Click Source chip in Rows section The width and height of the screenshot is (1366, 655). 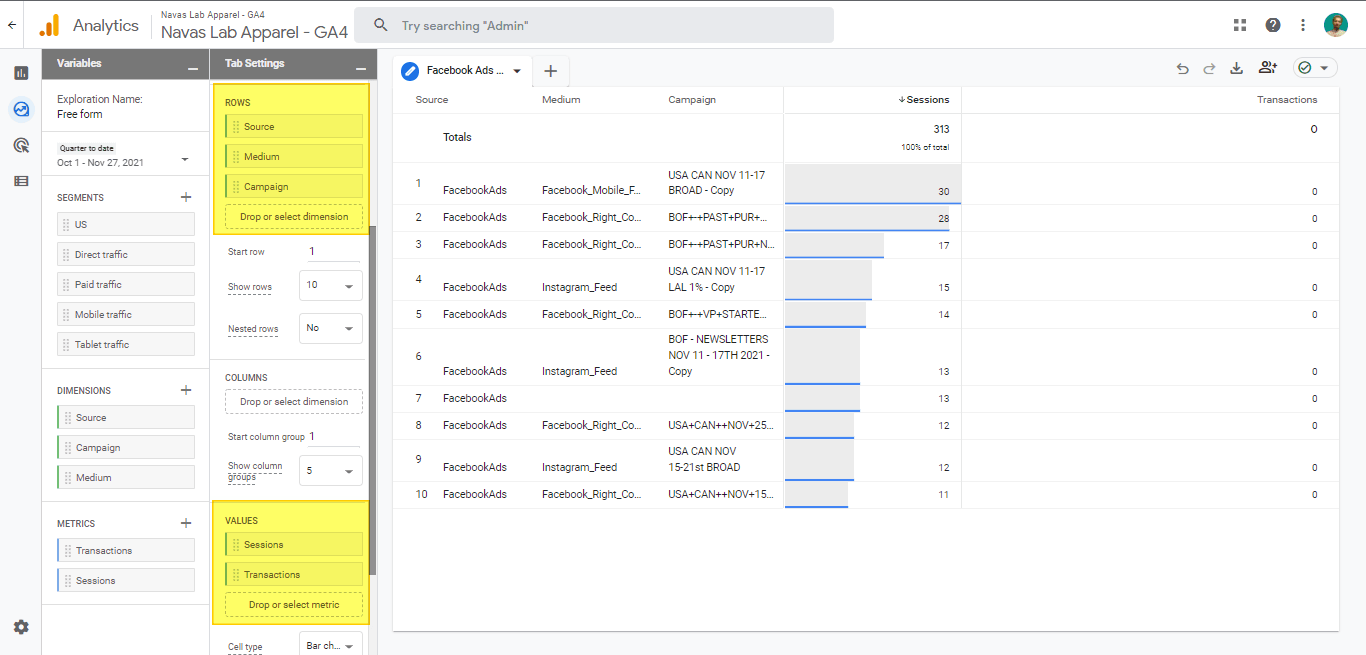point(294,127)
